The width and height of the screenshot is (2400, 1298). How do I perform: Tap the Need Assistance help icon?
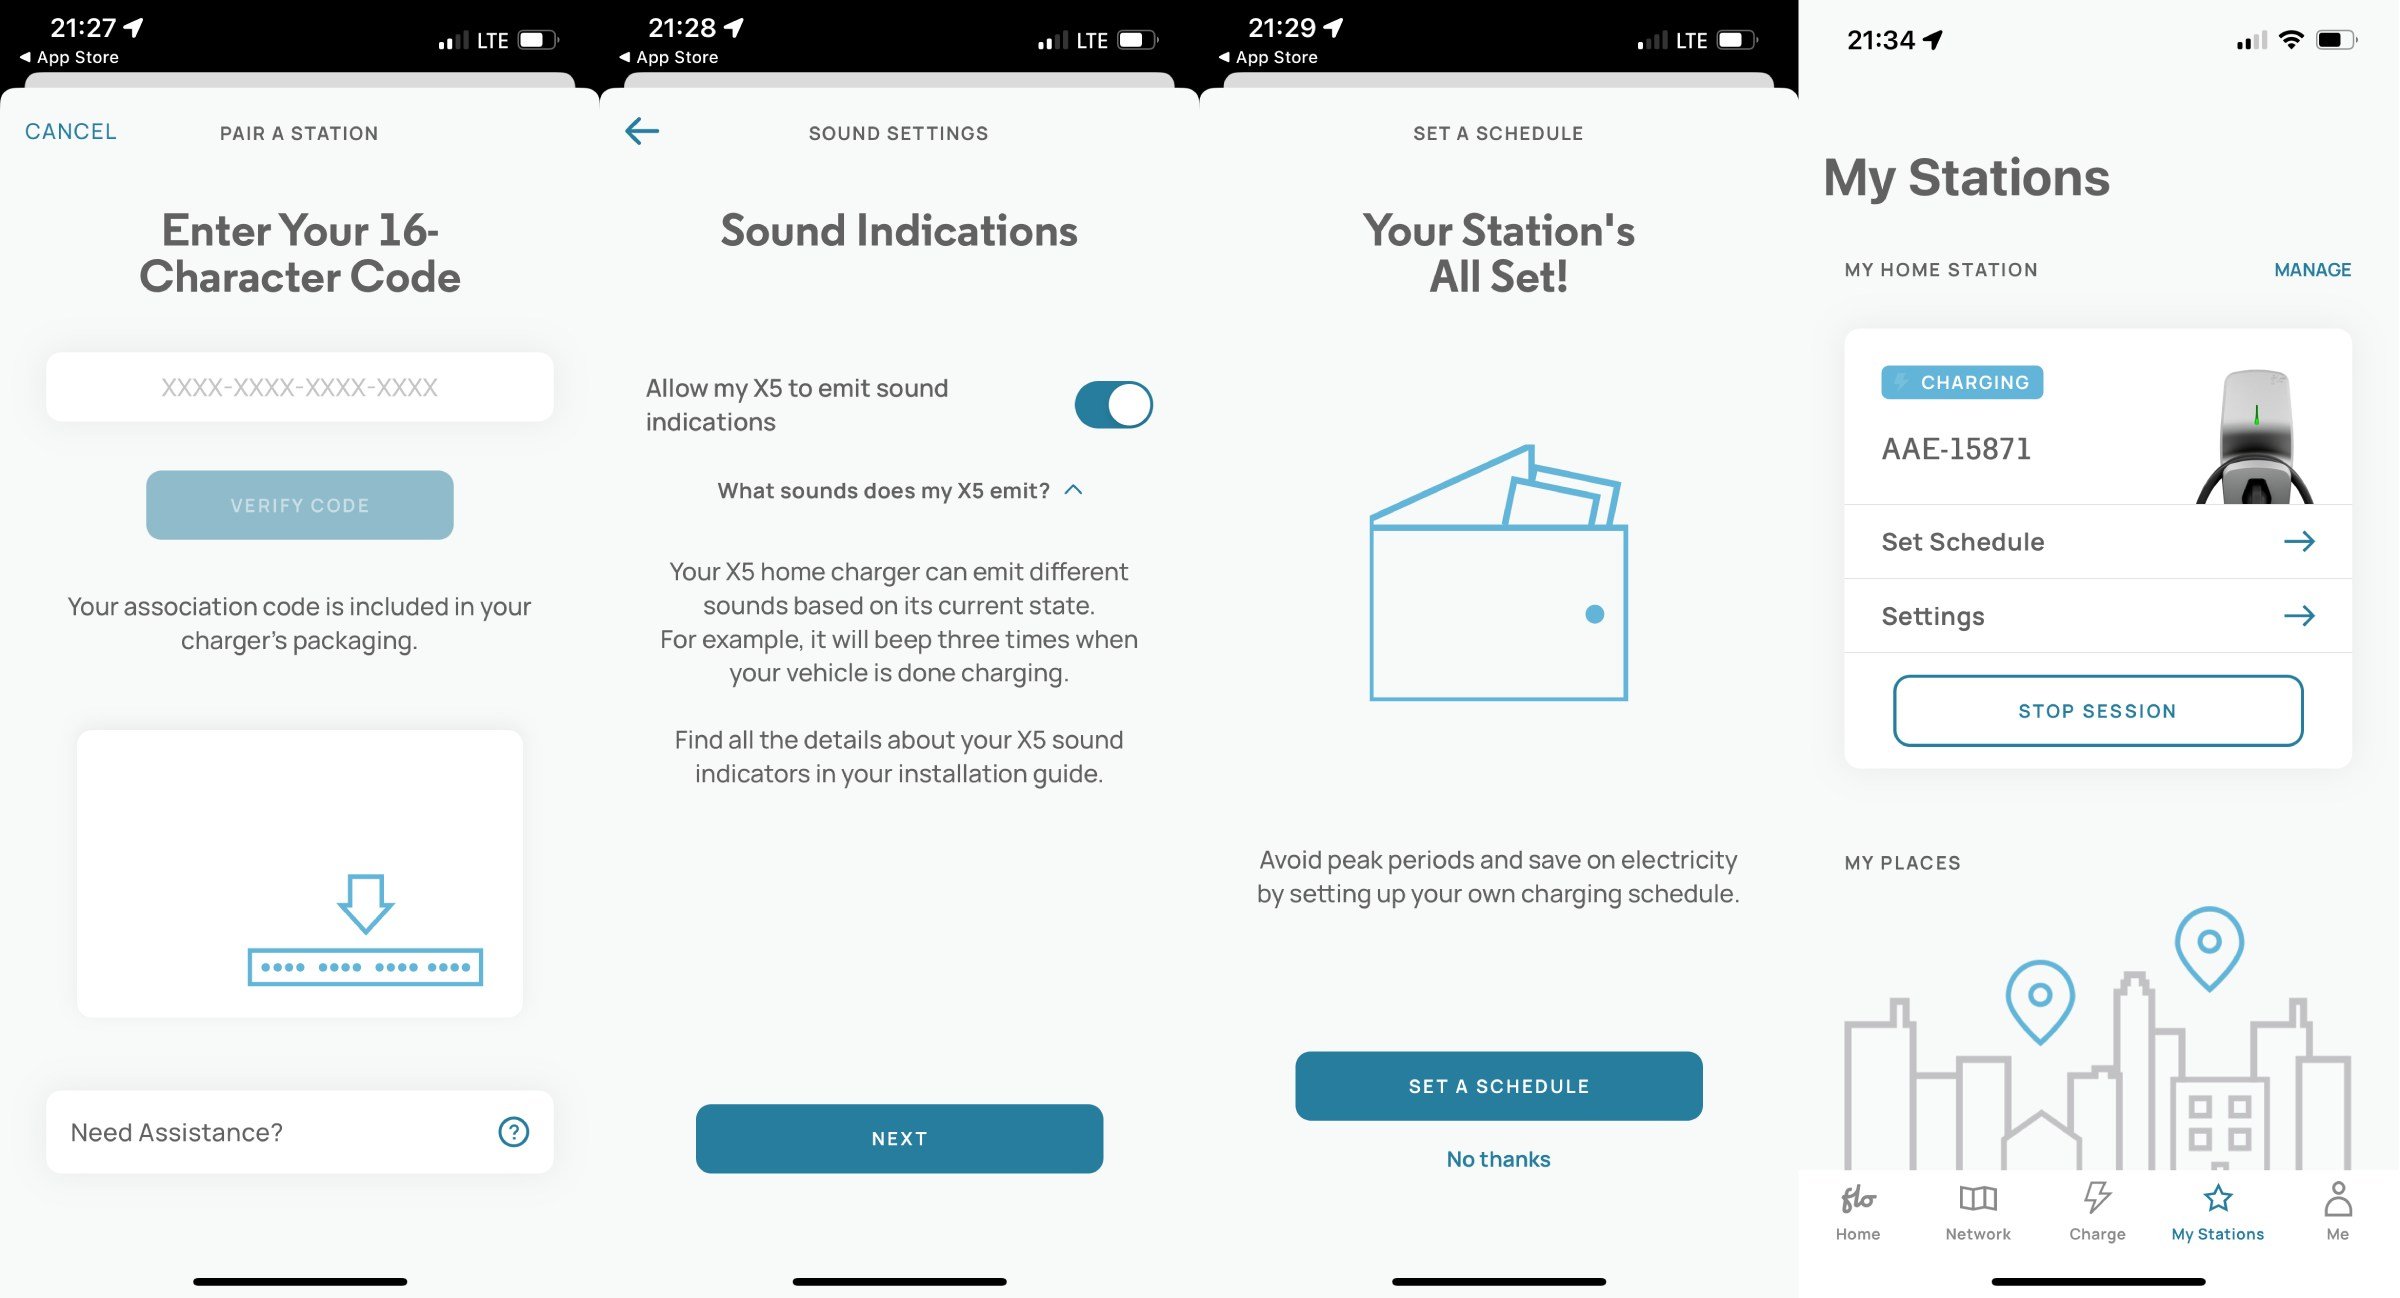pos(515,1130)
